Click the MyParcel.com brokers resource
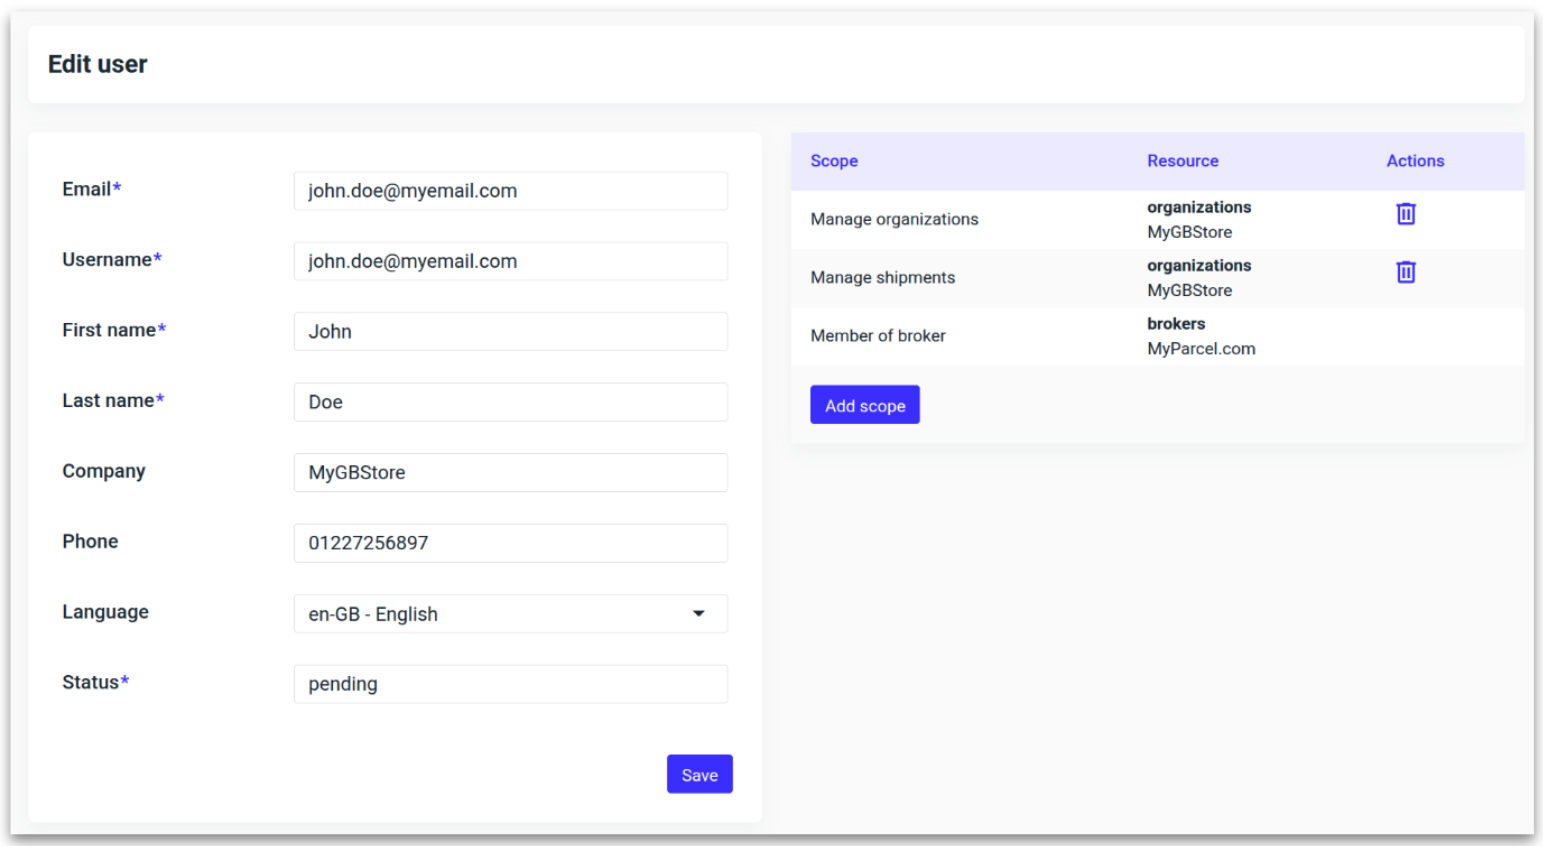This screenshot has width=1543, height=846. pos(1200,349)
